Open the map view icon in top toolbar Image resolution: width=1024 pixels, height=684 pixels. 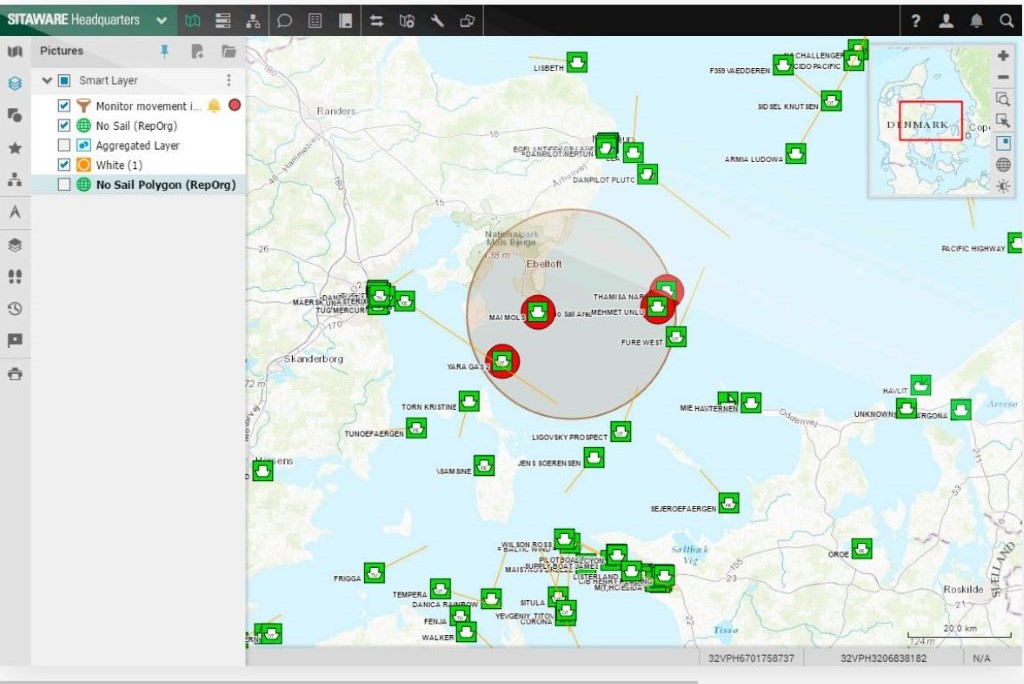192,20
